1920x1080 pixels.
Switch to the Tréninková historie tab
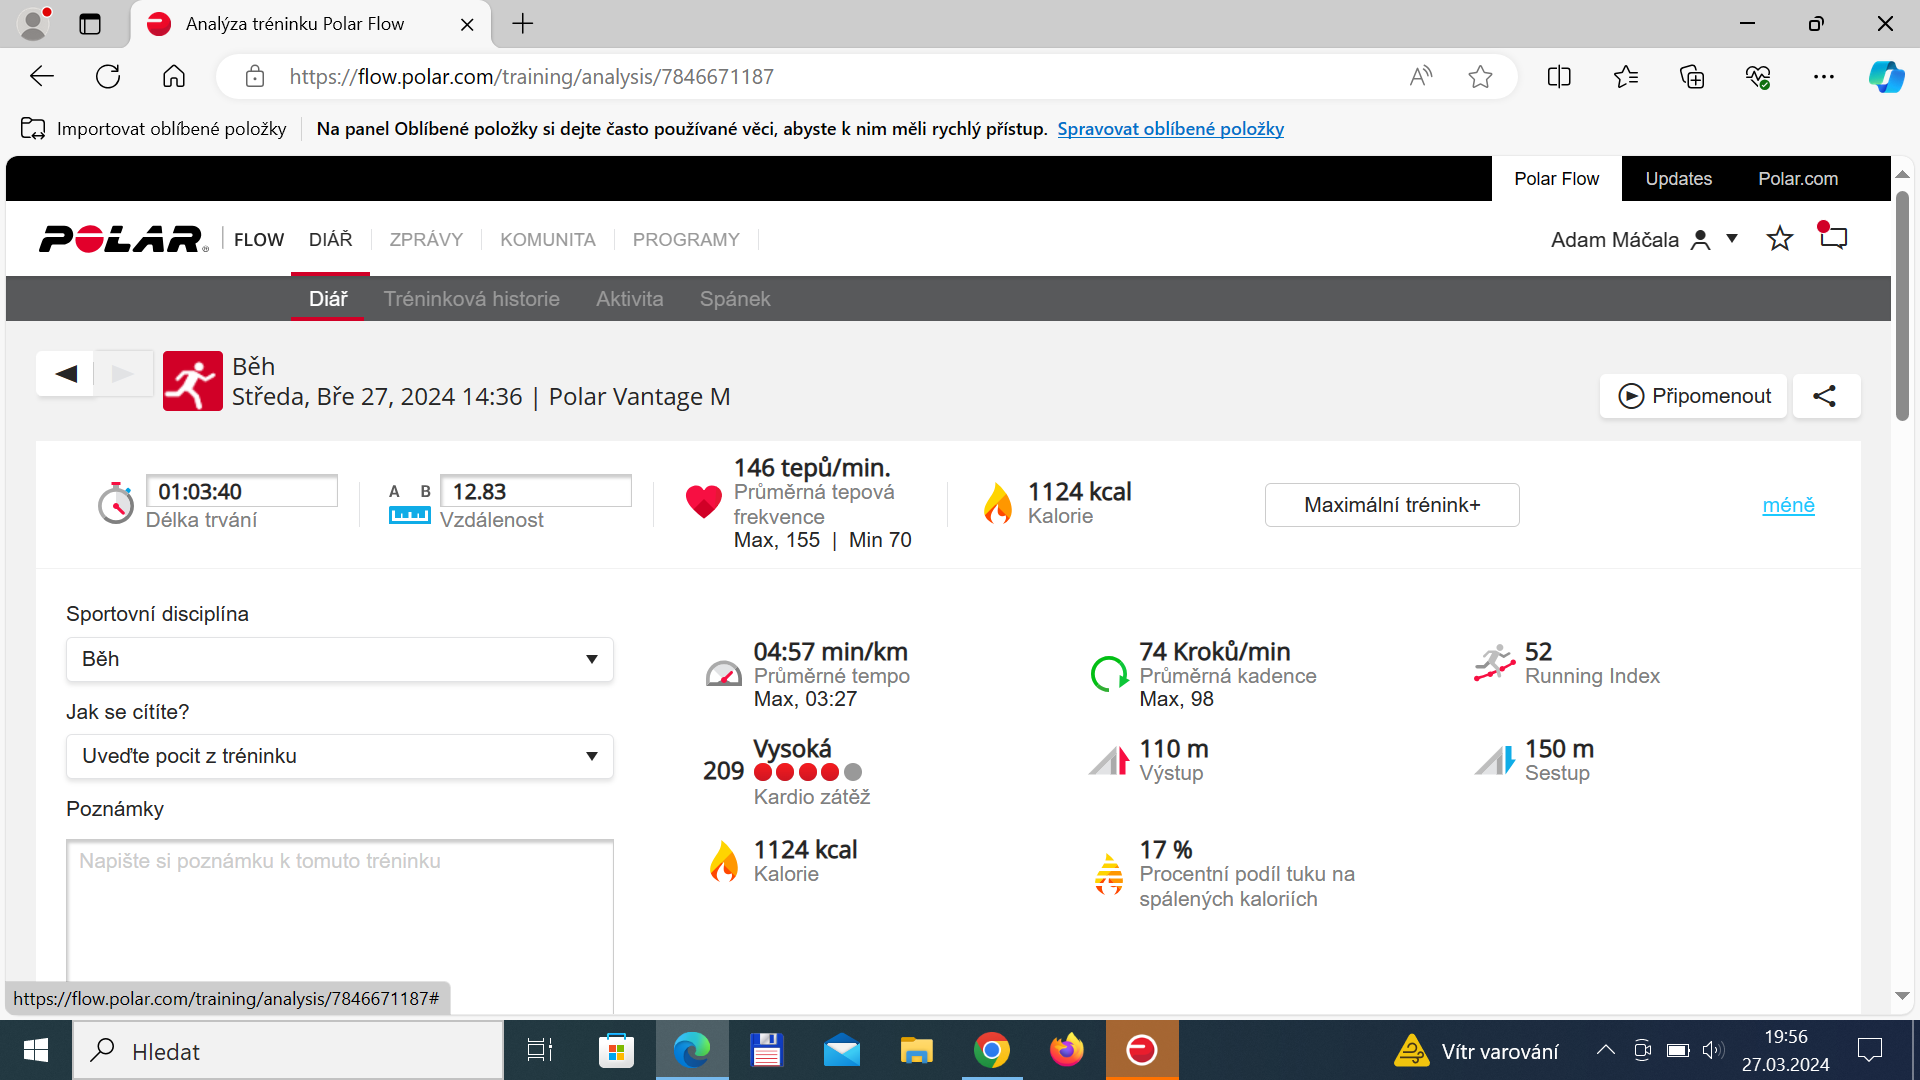pyautogui.click(x=471, y=299)
